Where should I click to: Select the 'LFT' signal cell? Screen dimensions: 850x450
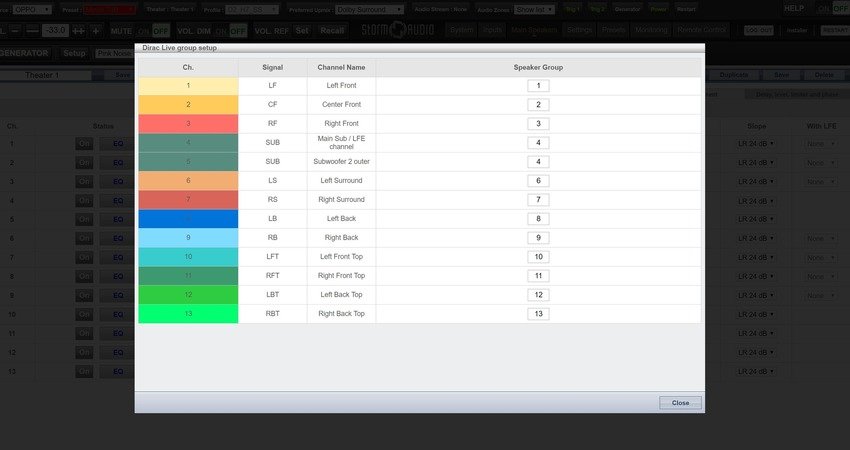(273, 256)
